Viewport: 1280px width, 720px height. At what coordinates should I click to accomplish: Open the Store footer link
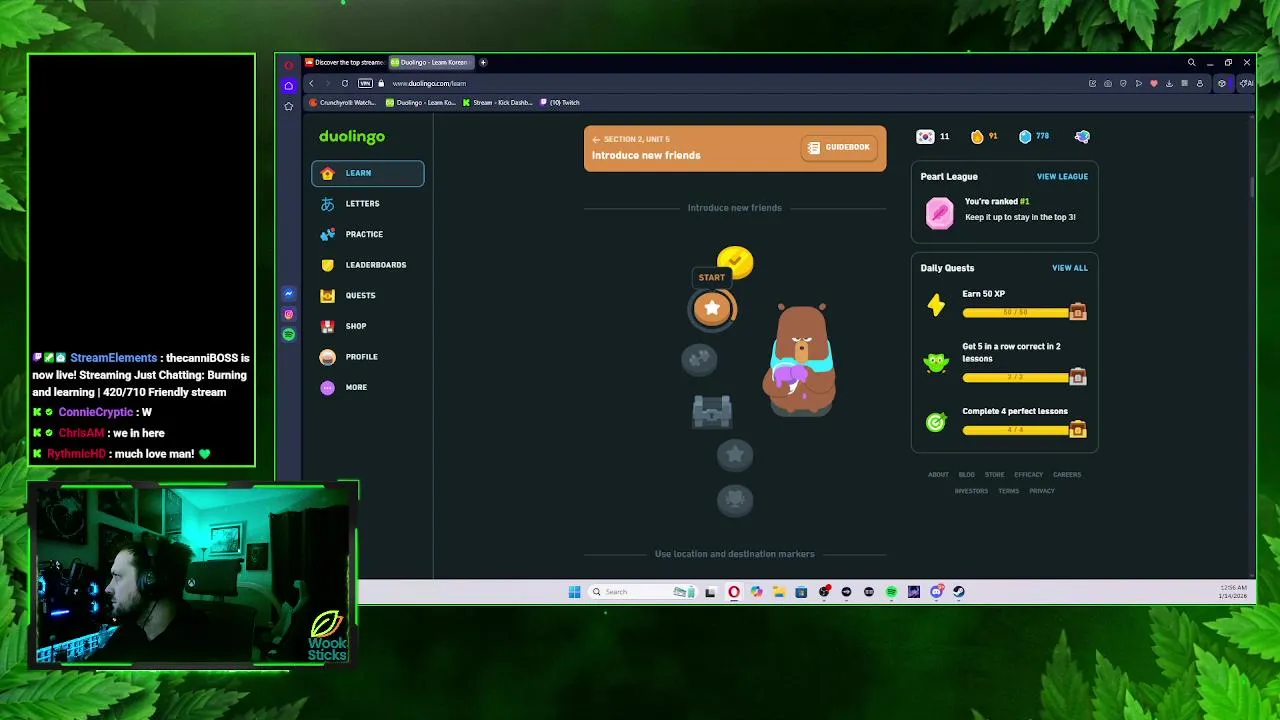point(994,475)
